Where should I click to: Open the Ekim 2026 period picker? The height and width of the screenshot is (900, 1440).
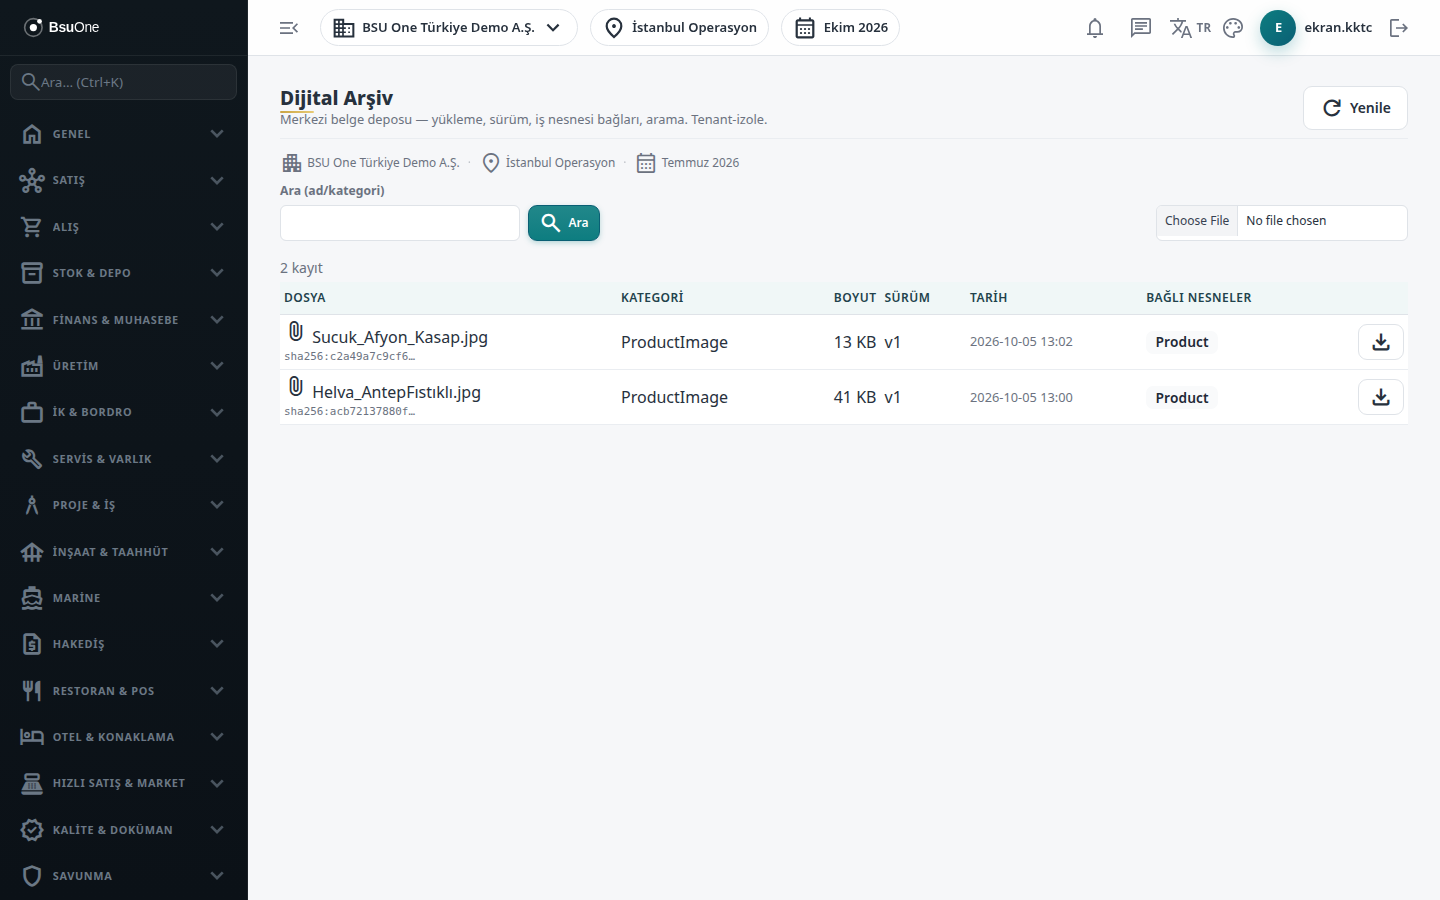tap(840, 28)
